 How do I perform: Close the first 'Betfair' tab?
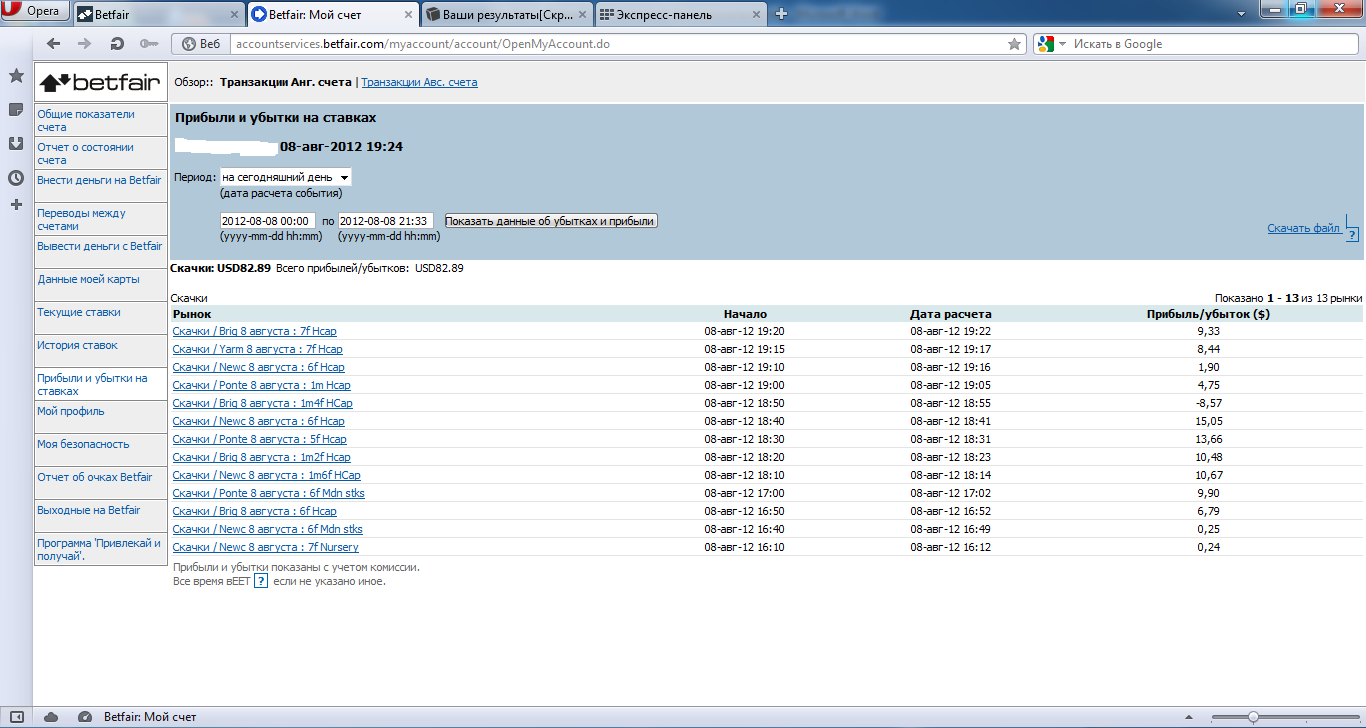[x=234, y=14]
